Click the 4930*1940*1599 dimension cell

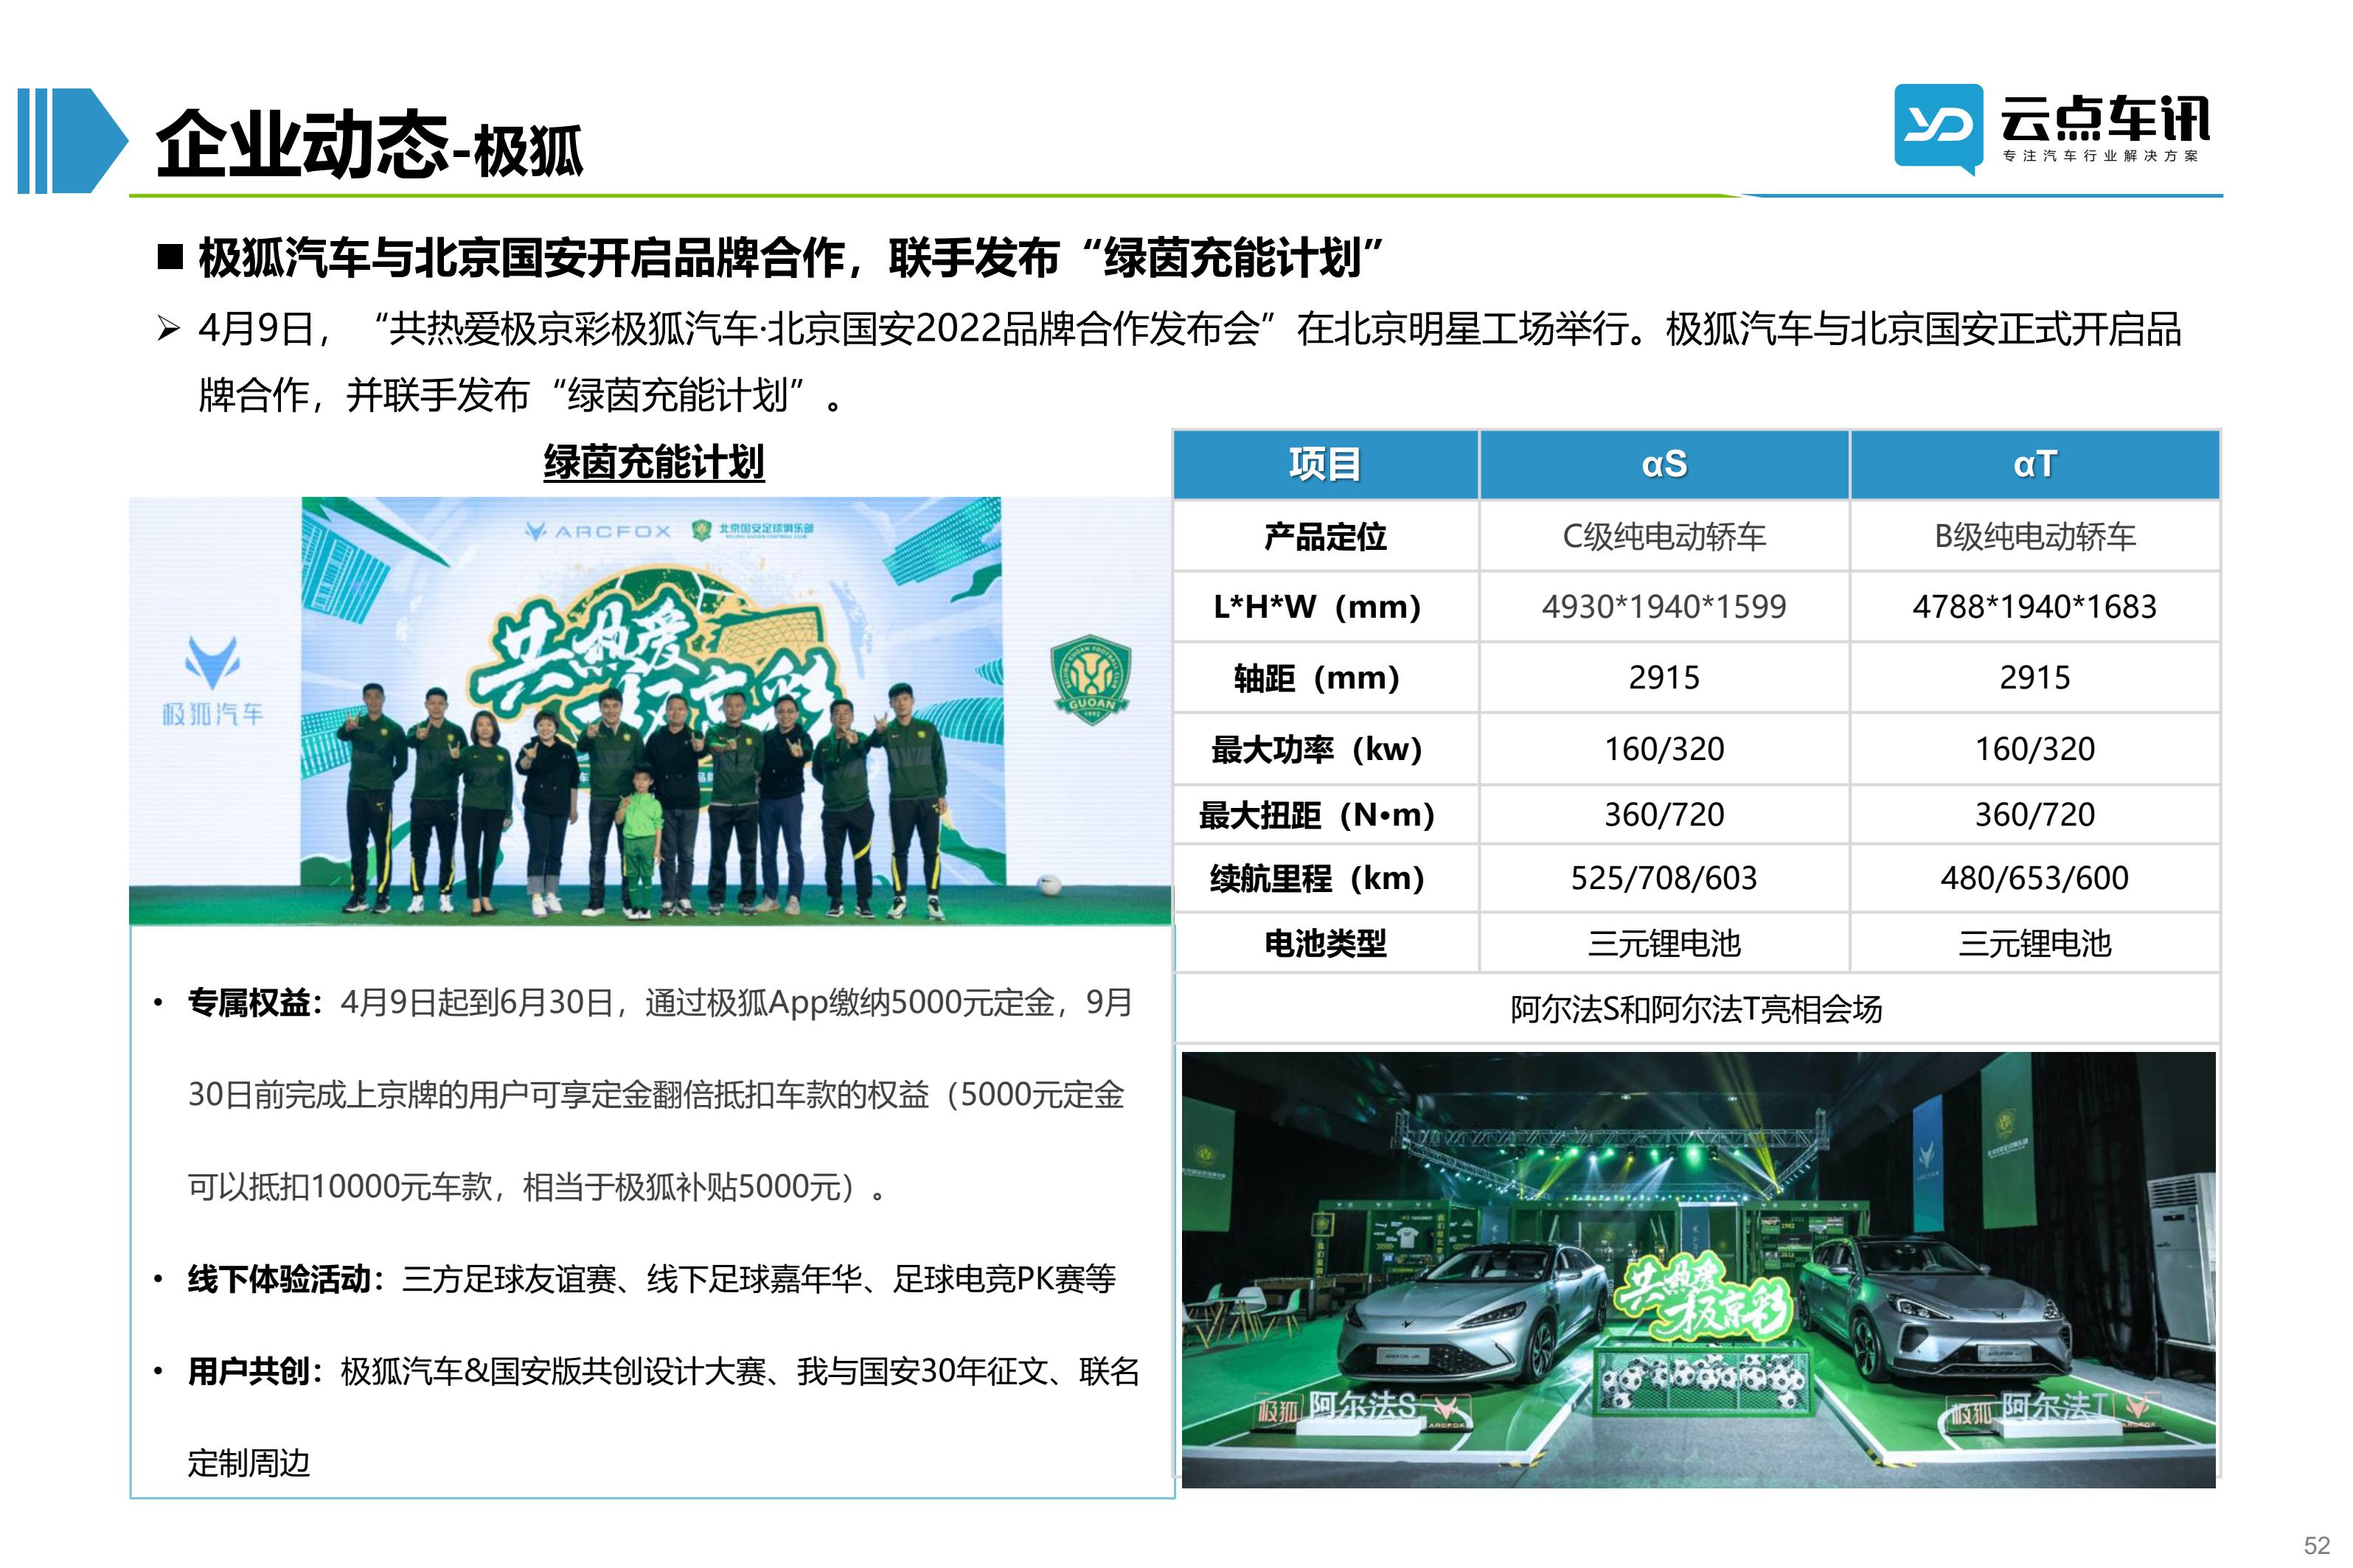pyautogui.click(x=1664, y=607)
